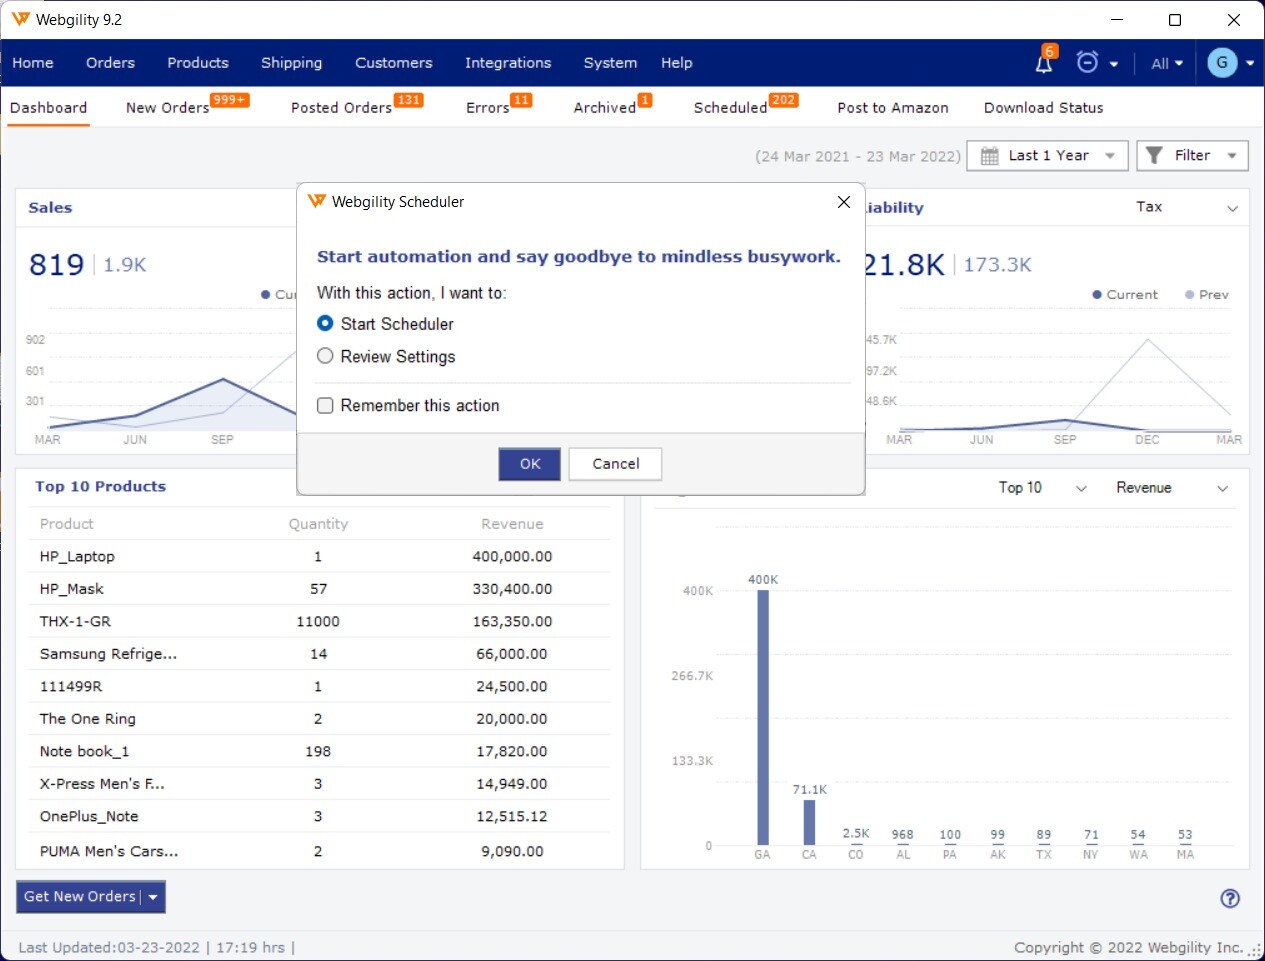Viewport: 1265px width, 961px height.
Task: Expand the scheduler clock dropdown arrow
Action: tap(1113, 64)
